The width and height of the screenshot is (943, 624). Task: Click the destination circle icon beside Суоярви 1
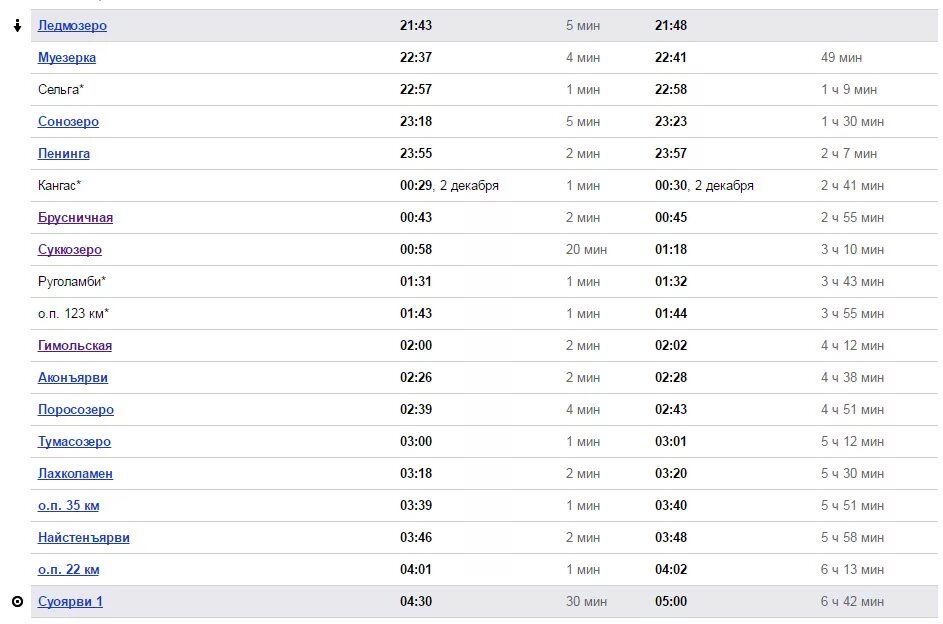coord(17,601)
